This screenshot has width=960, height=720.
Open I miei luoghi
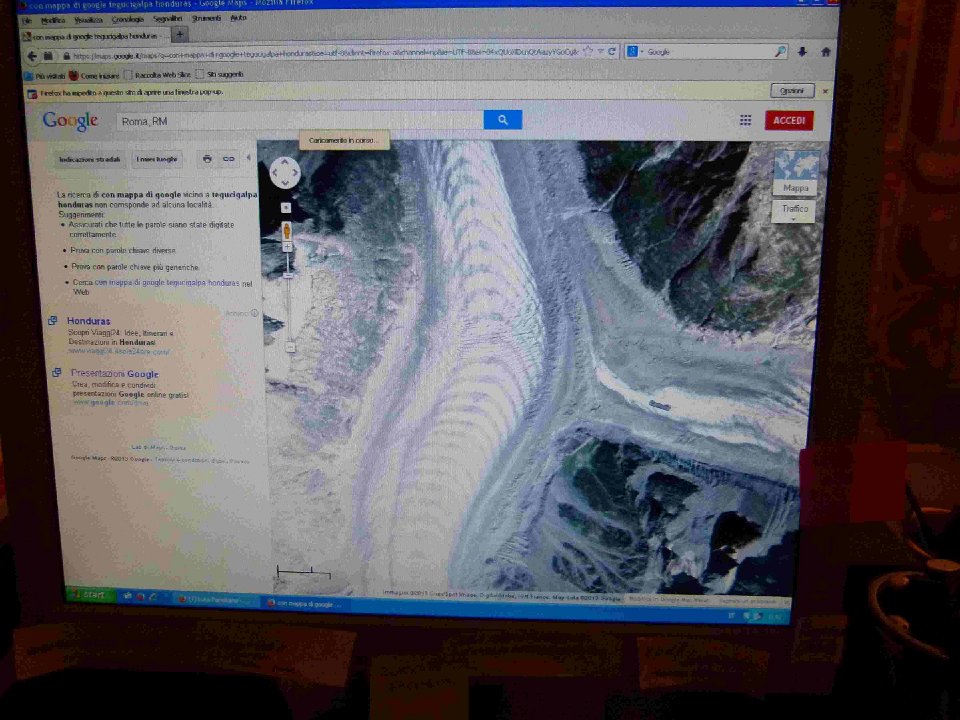click(157, 159)
